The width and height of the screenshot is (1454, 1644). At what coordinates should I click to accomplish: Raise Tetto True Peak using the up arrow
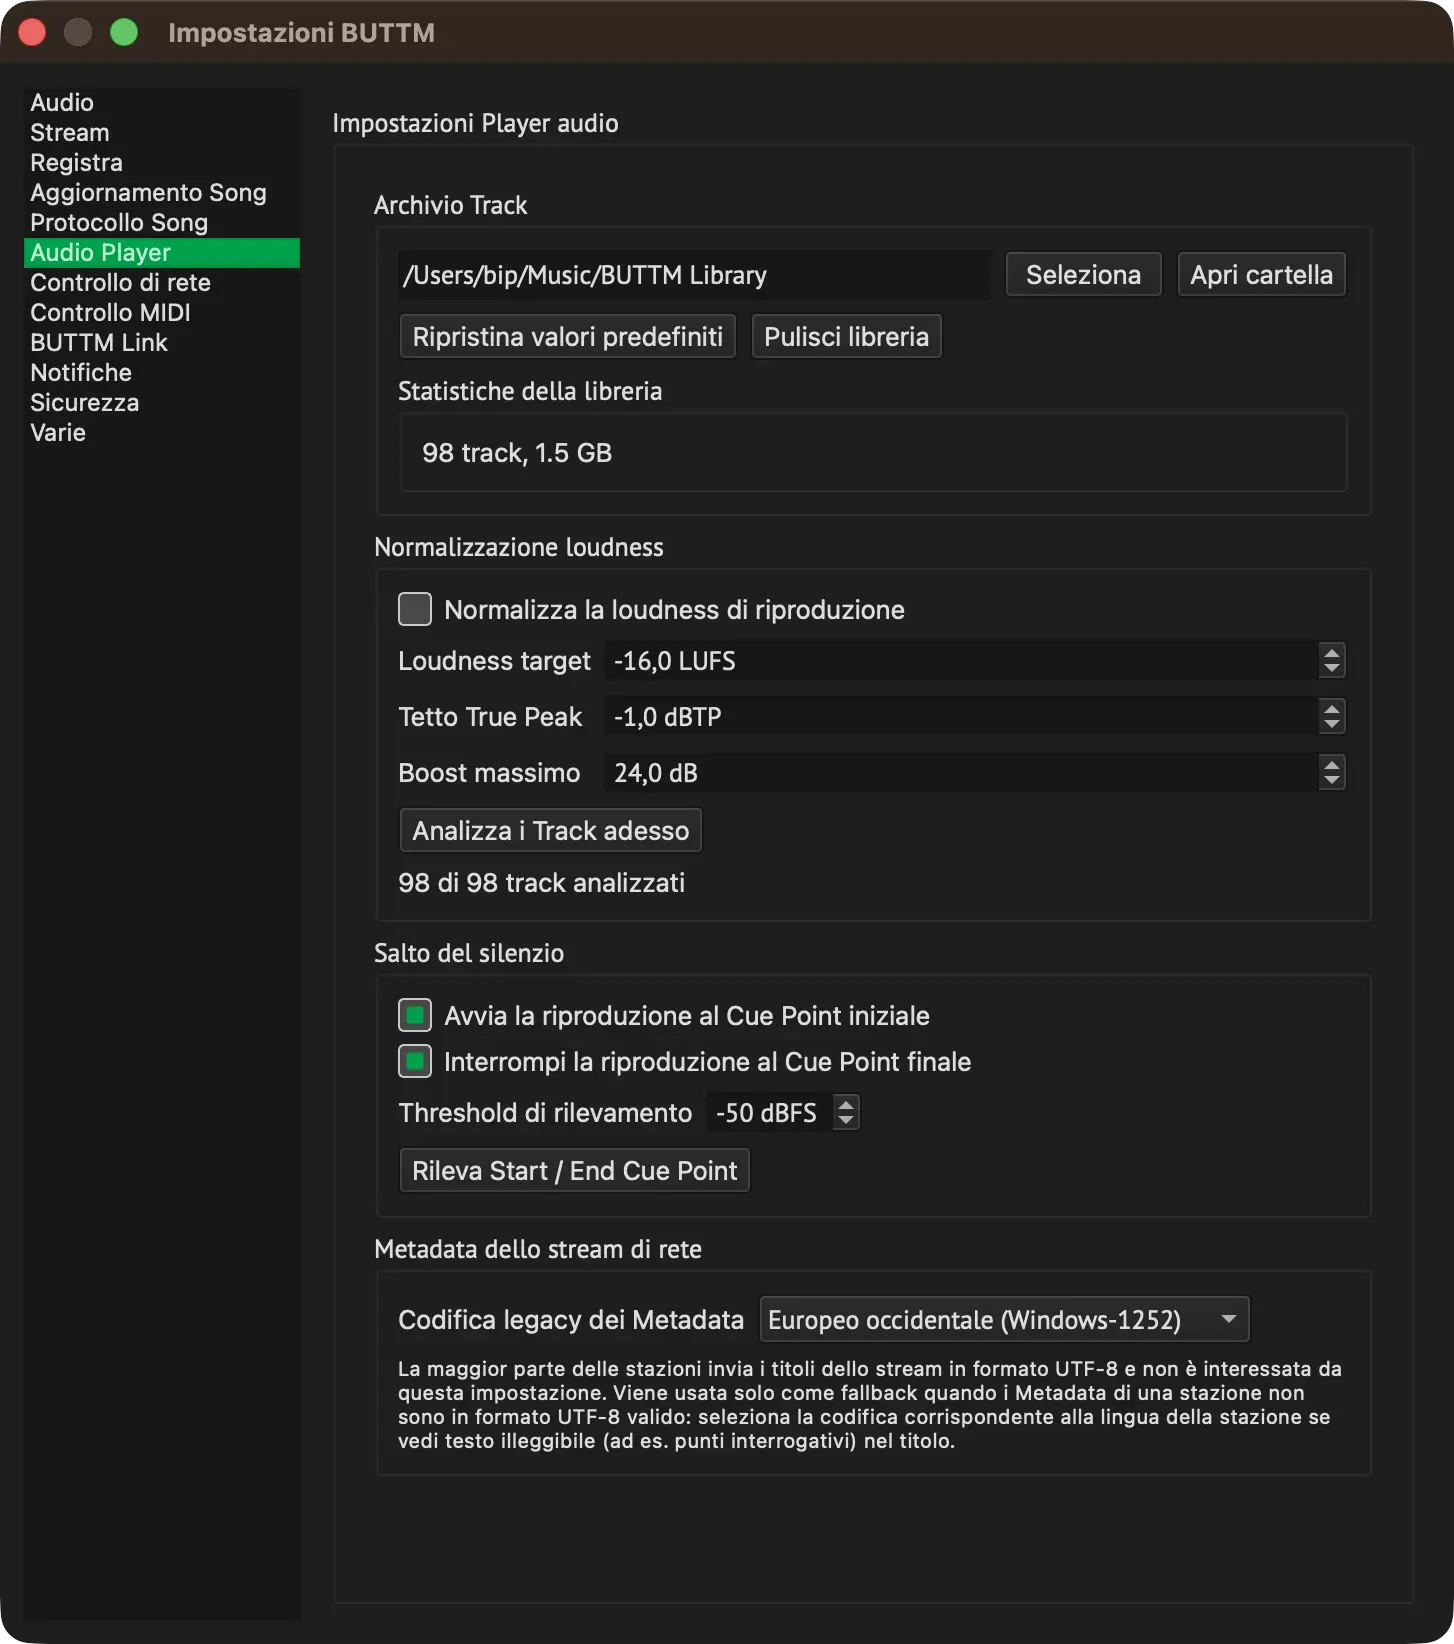[1331, 708]
